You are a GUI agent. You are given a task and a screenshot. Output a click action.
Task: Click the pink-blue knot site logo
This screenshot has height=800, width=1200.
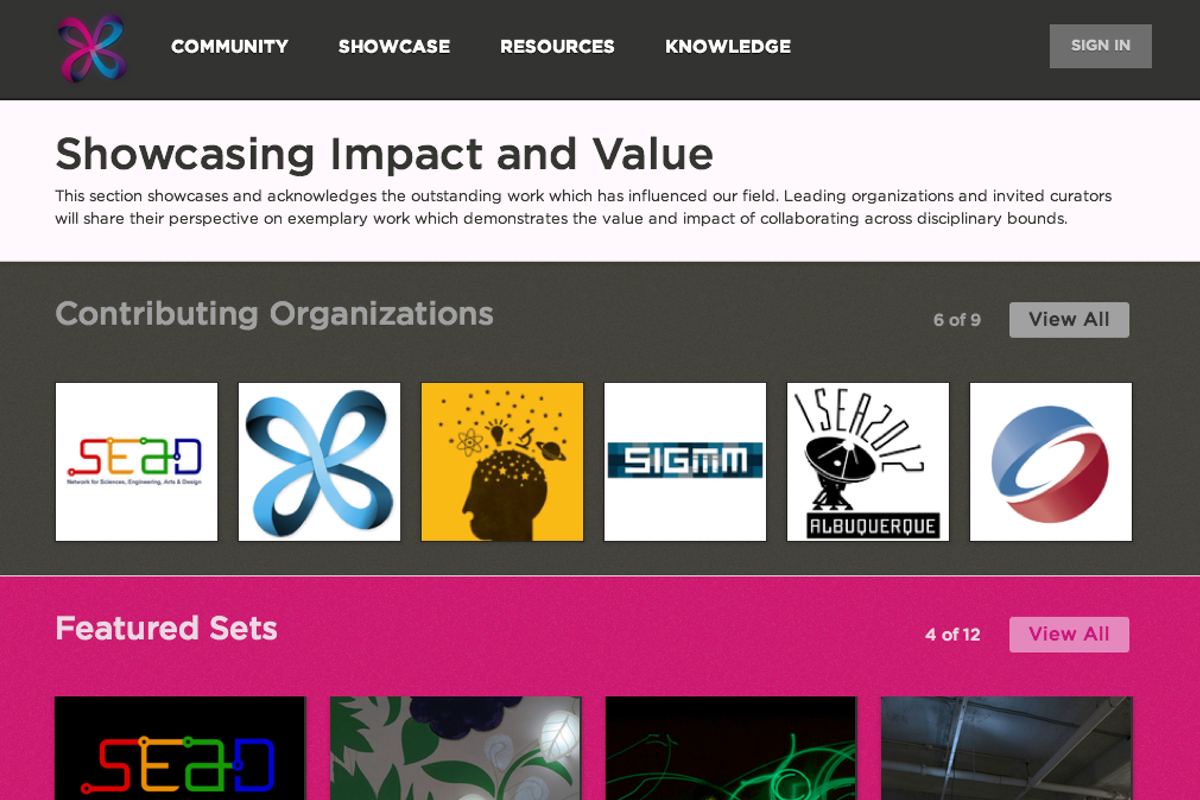click(91, 48)
